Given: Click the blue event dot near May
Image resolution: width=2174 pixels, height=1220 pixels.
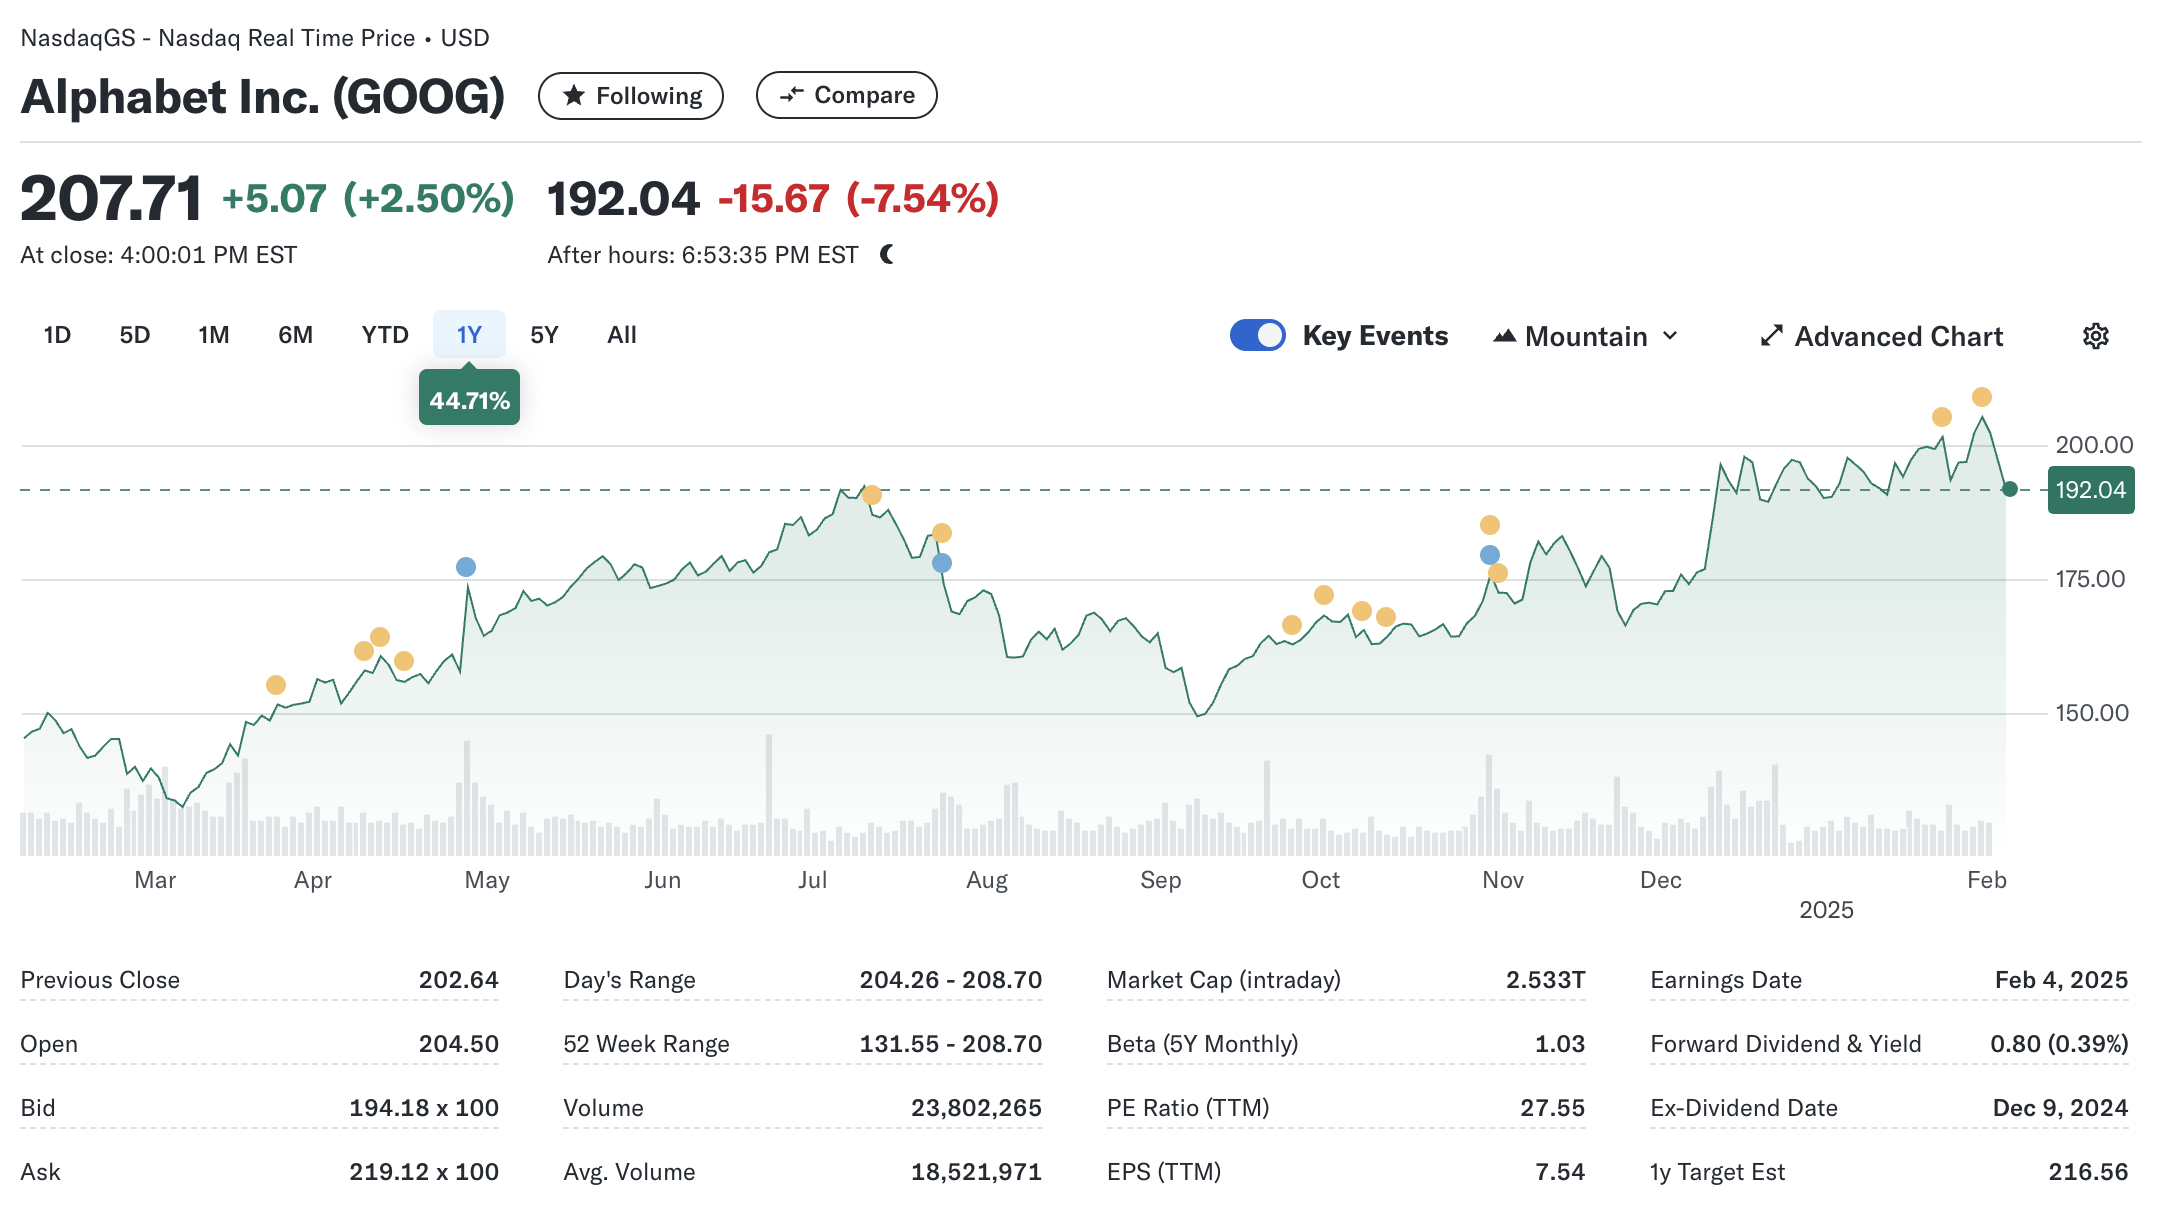Looking at the screenshot, I should point(466,567).
